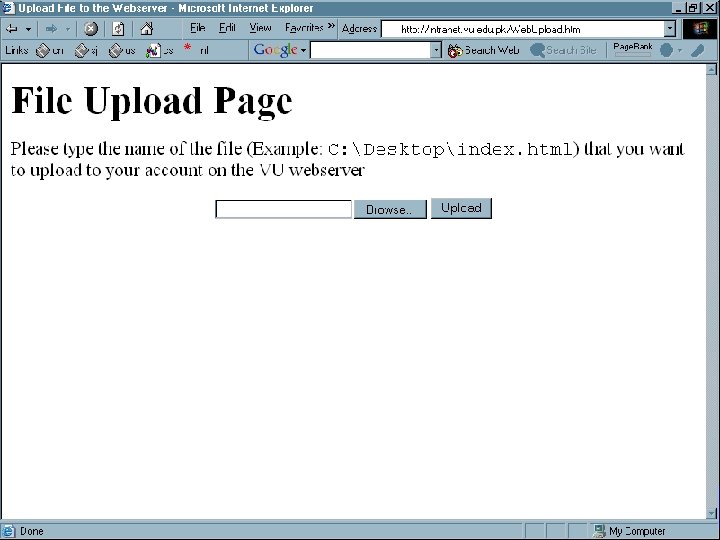Image resolution: width=720 pixels, height=540 pixels.
Task: Open the Edit menu
Action: click(x=227, y=28)
